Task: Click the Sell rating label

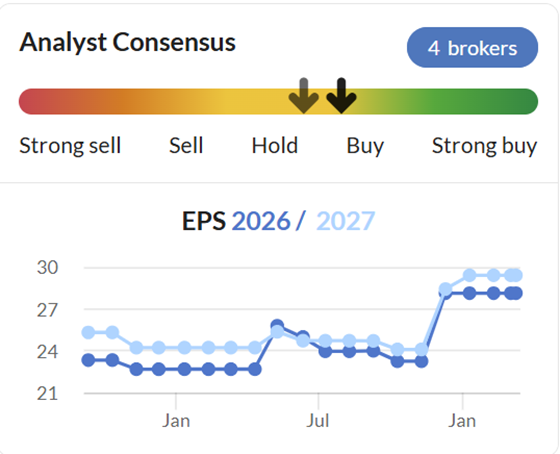Action: (186, 145)
